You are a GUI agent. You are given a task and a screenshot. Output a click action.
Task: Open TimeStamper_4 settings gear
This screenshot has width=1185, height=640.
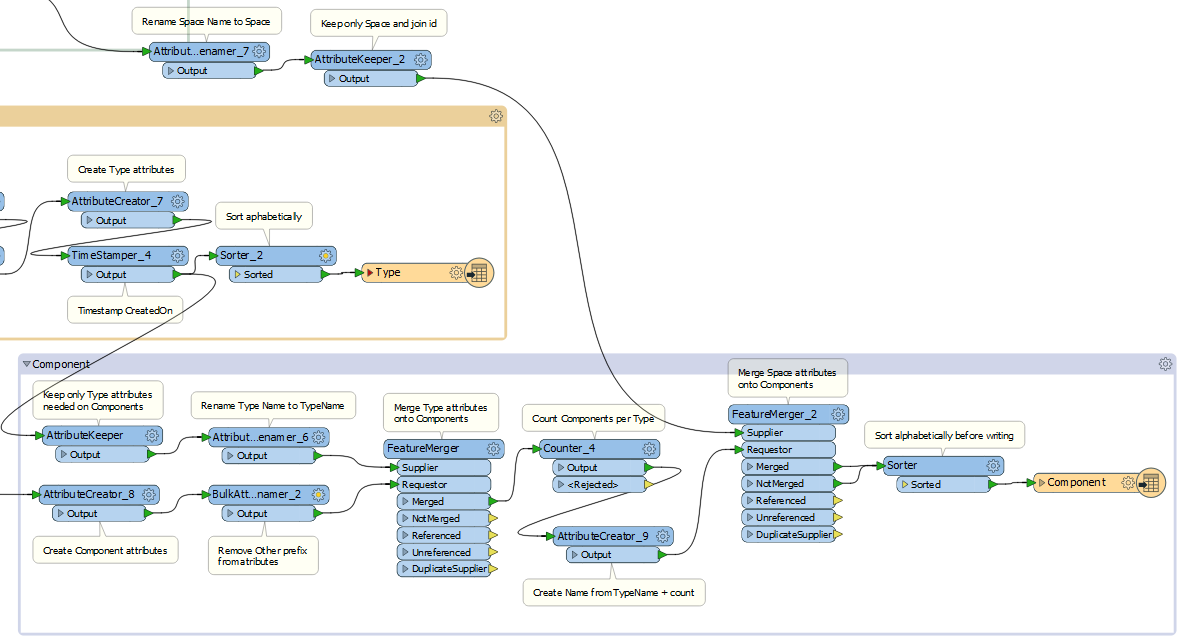point(177,255)
